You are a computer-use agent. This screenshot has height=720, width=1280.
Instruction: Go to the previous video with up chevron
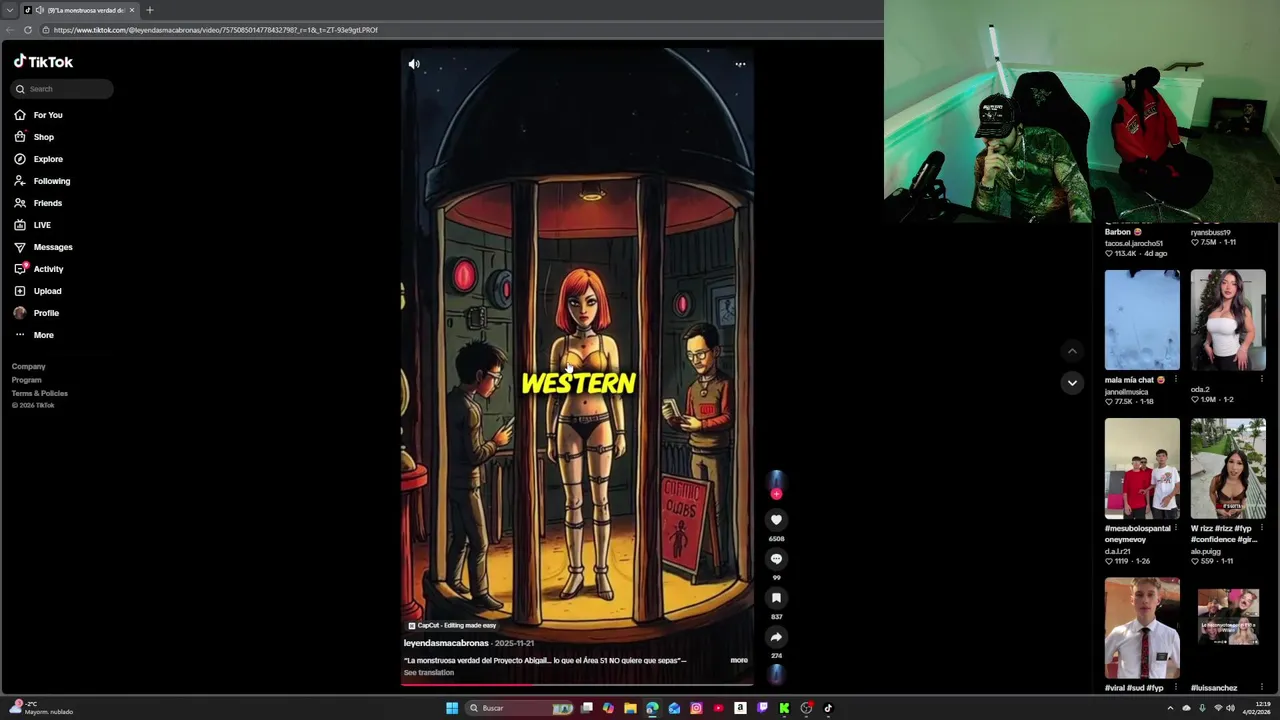[x=1072, y=351]
